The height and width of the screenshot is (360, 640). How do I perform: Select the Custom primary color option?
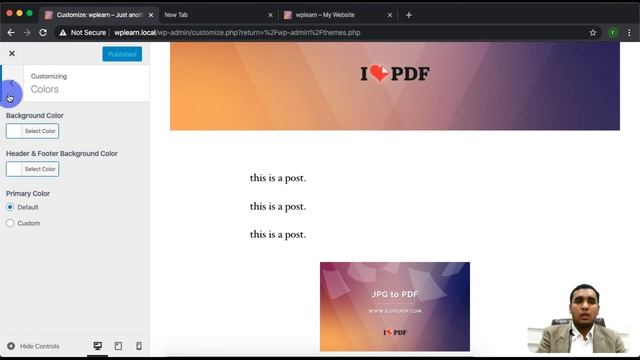coord(10,223)
